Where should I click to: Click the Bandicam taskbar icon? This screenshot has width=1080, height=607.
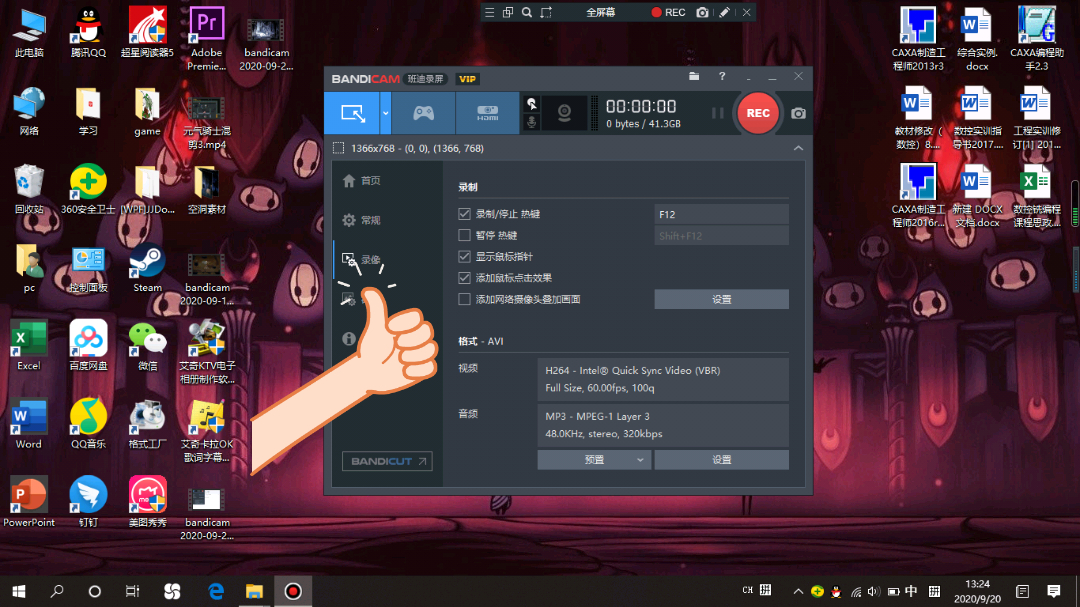[293, 591]
